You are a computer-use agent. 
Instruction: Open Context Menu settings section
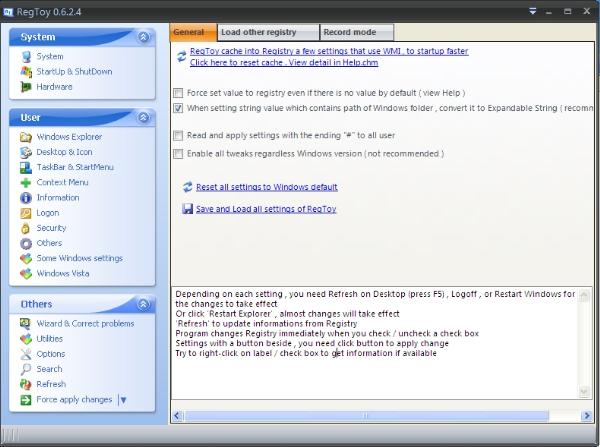coord(62,182)
